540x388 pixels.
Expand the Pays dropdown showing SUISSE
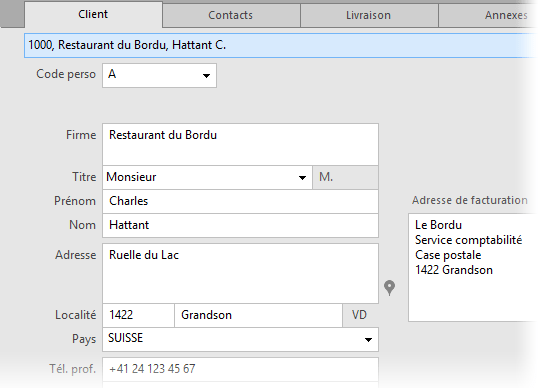pyautogui.click(x=368, y=340)
